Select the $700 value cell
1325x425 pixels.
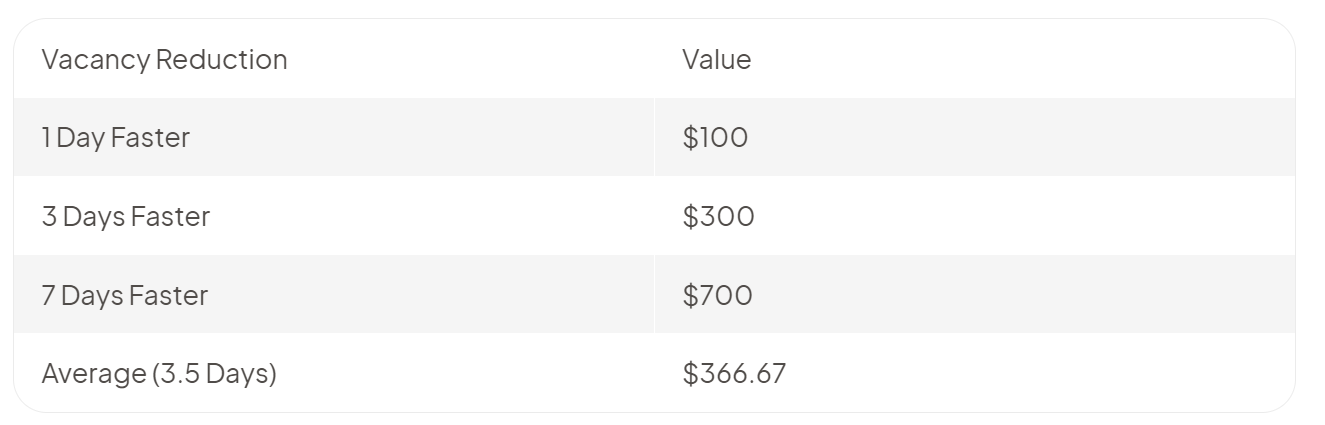(975, 295)
